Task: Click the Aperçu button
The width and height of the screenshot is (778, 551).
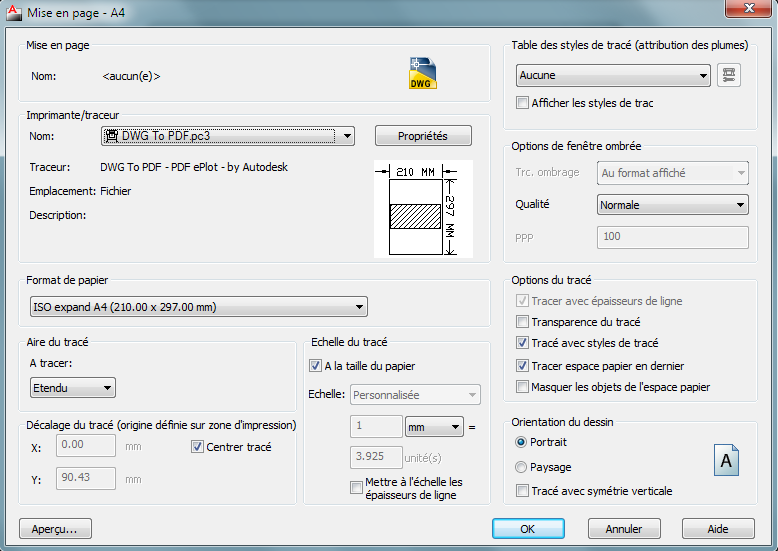Action: pos(55,528)
